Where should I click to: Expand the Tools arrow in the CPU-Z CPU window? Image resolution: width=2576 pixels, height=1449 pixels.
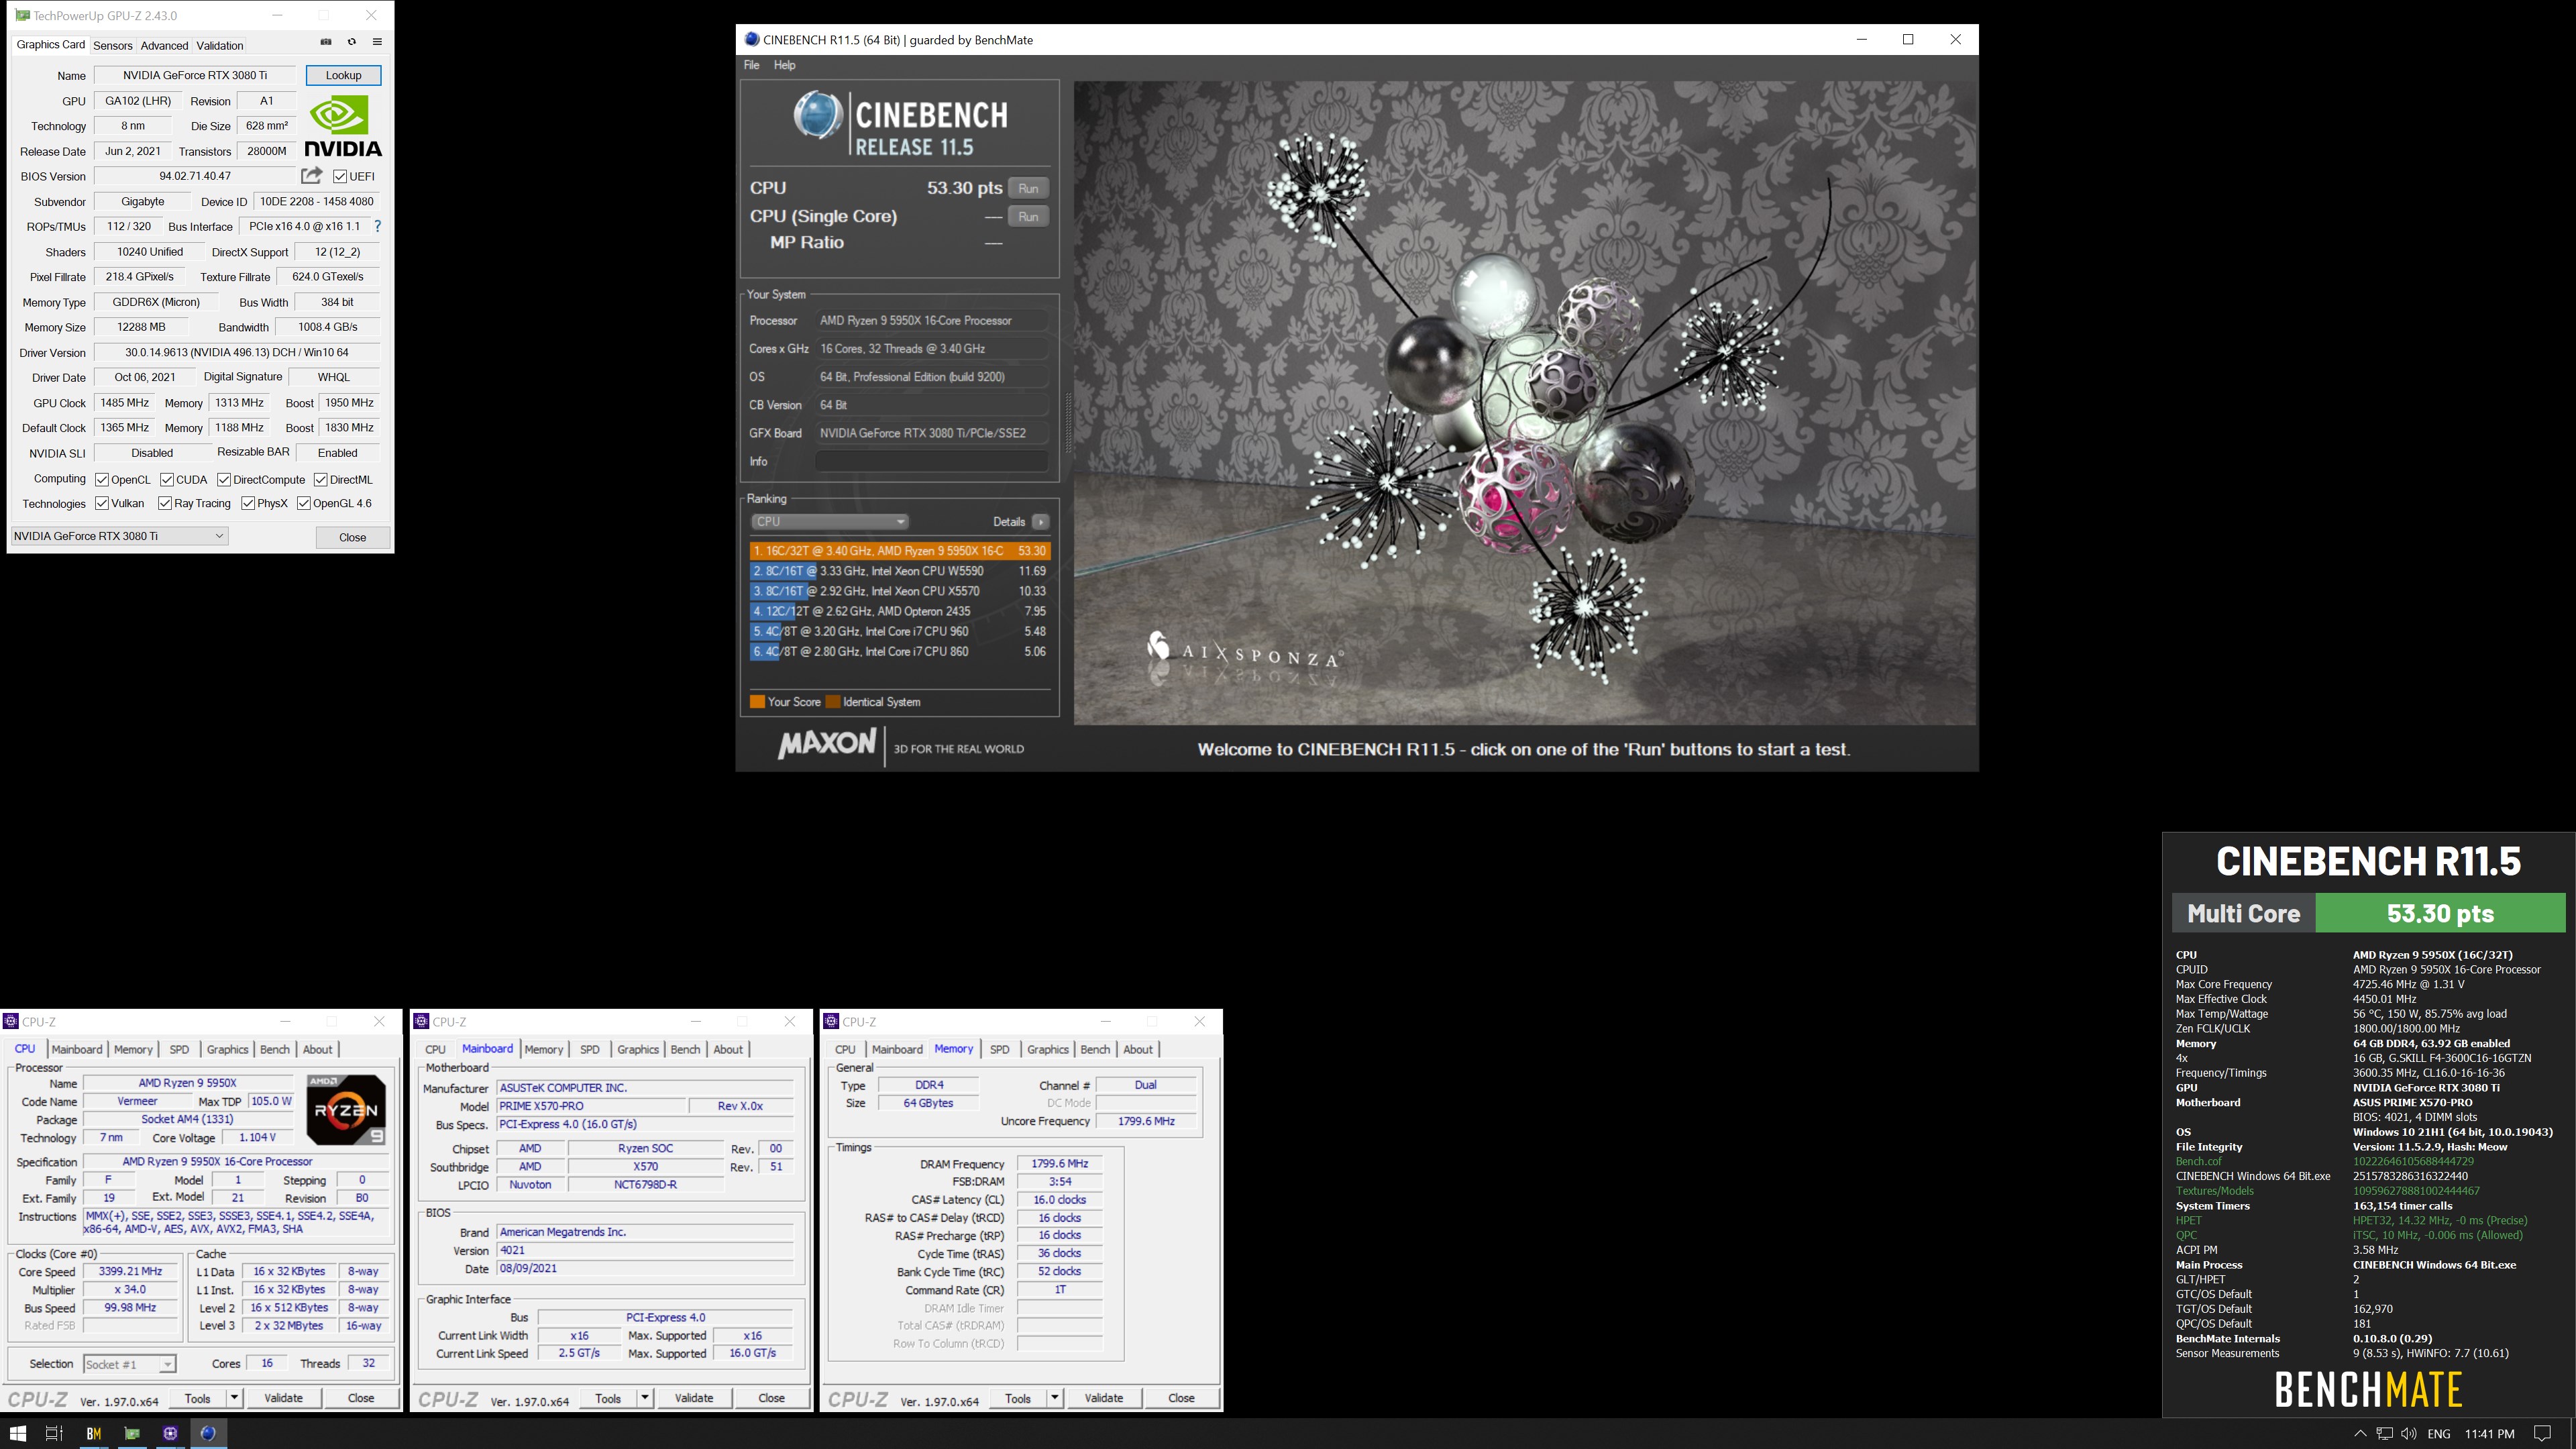click(234, 1398)
